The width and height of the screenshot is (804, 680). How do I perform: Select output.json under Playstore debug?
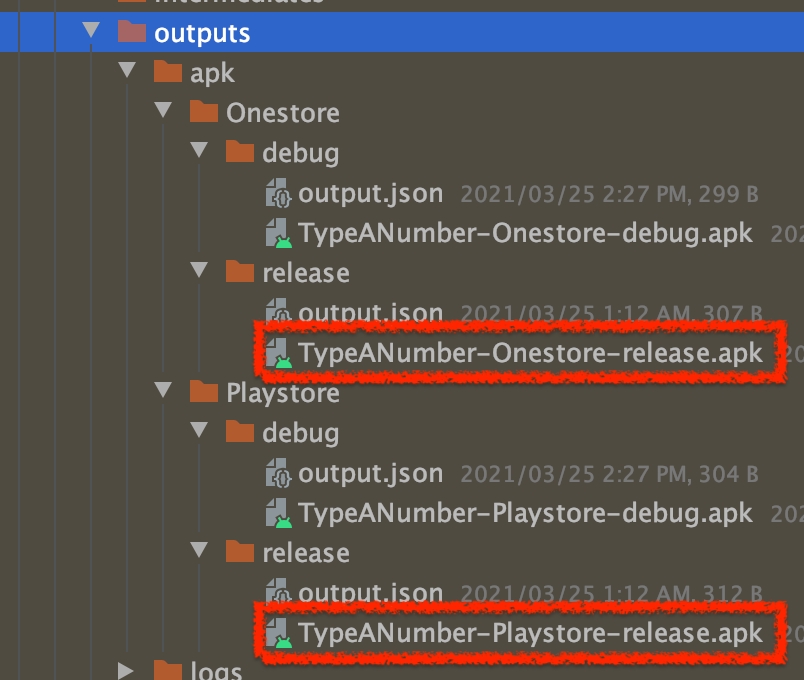tap(370, 473)
